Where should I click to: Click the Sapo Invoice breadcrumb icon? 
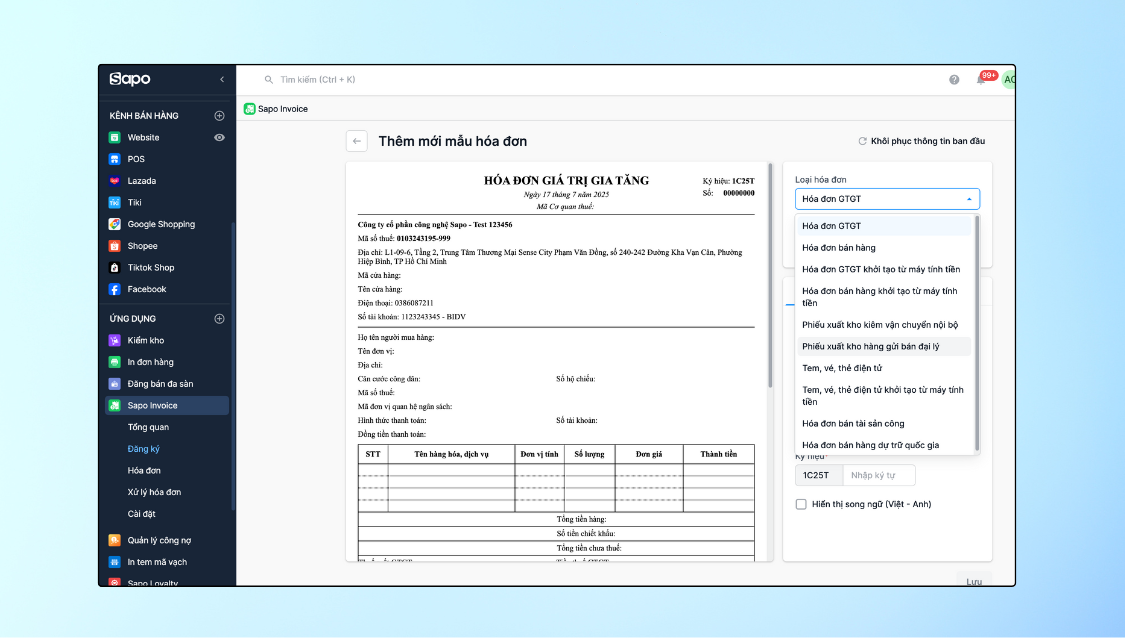250,109
